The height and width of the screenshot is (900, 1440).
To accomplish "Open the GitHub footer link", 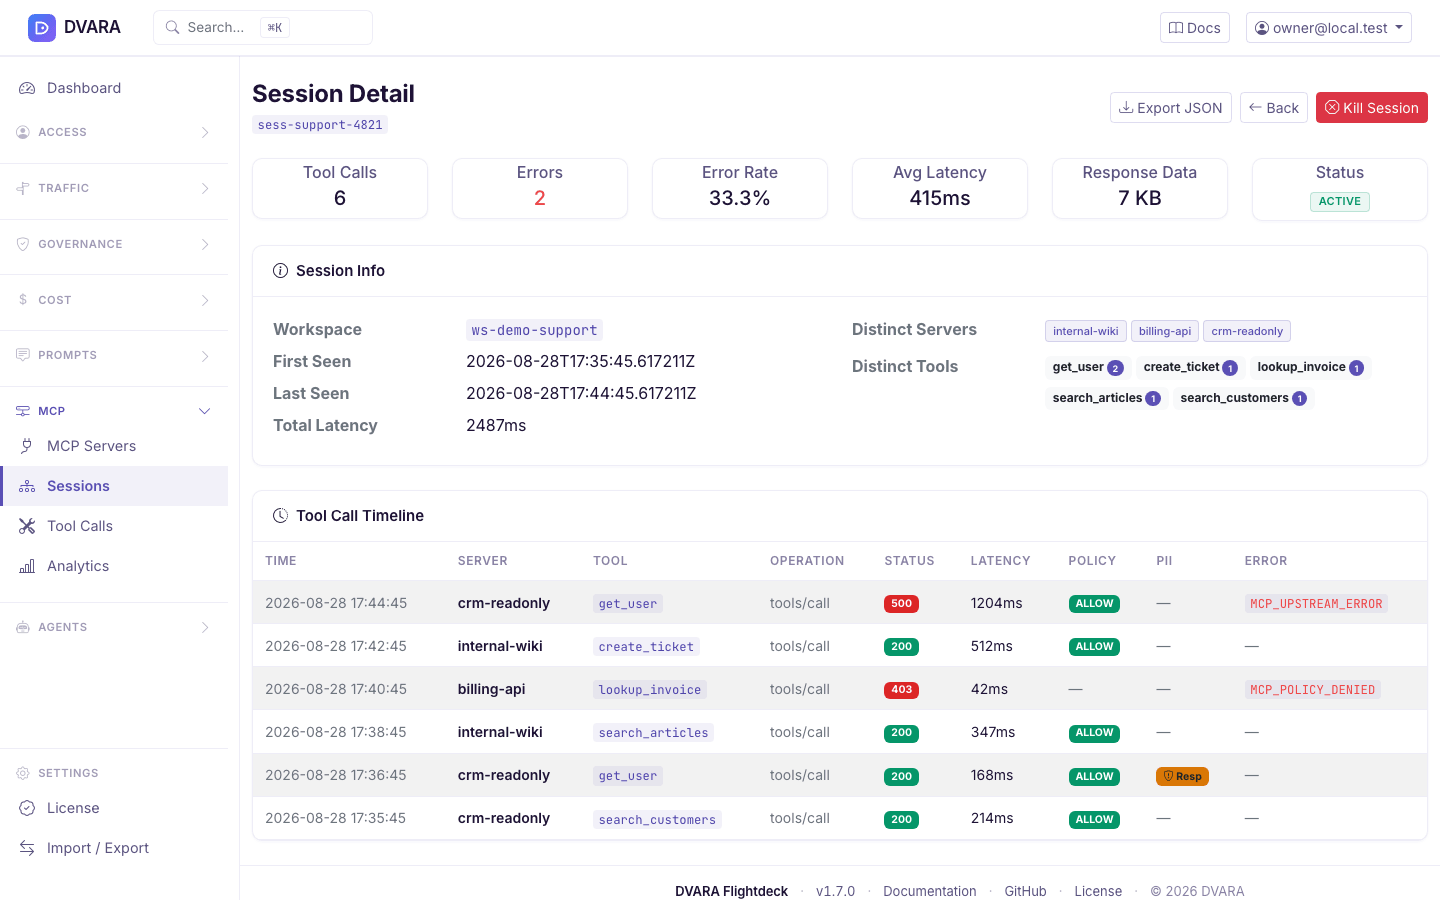I will pyautogui.click(x=1025, y=891).
